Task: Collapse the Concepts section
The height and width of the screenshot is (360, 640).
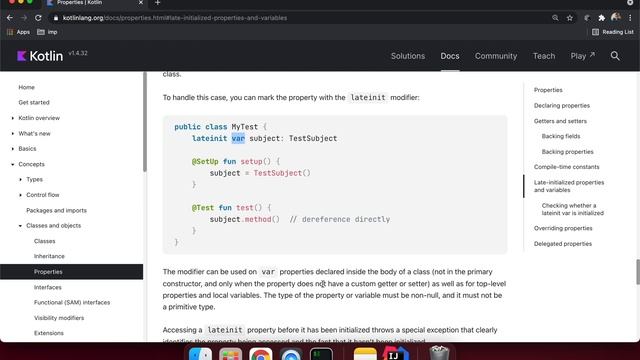Action: (x=13, y=164)
